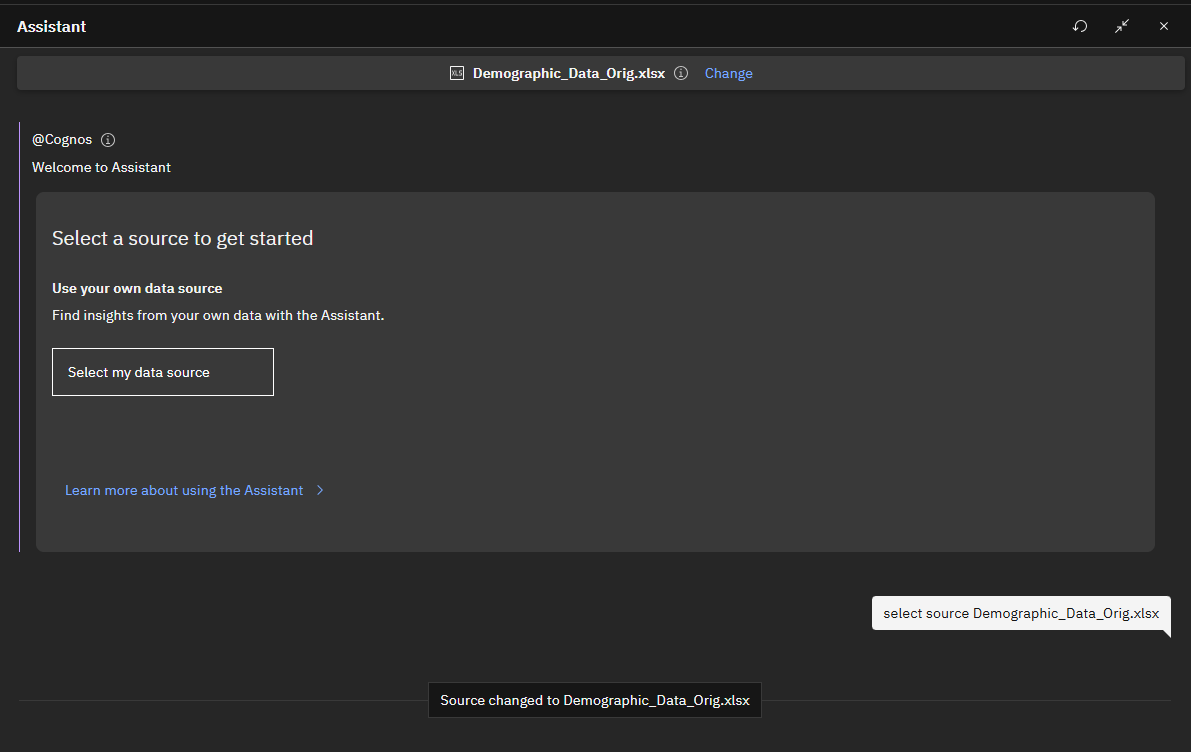Image resolution: width=1191 pixels, height=752 pixels.
Task: Click the info icon next to @Cognos
Action: (x=108, y=140)
